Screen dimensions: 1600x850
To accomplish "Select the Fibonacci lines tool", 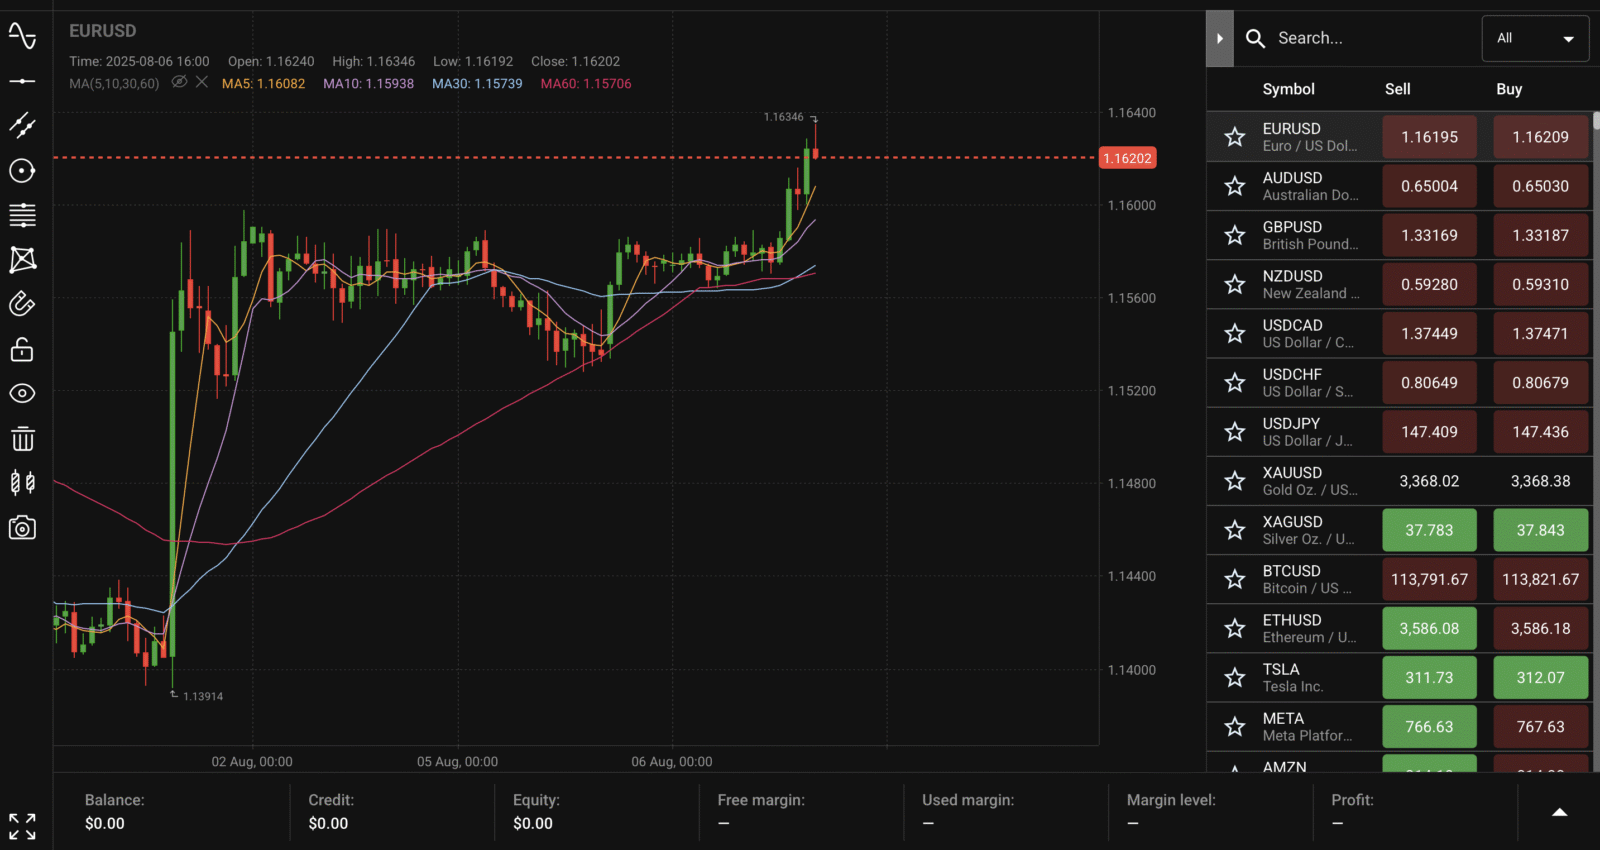I will coord(22,215).
